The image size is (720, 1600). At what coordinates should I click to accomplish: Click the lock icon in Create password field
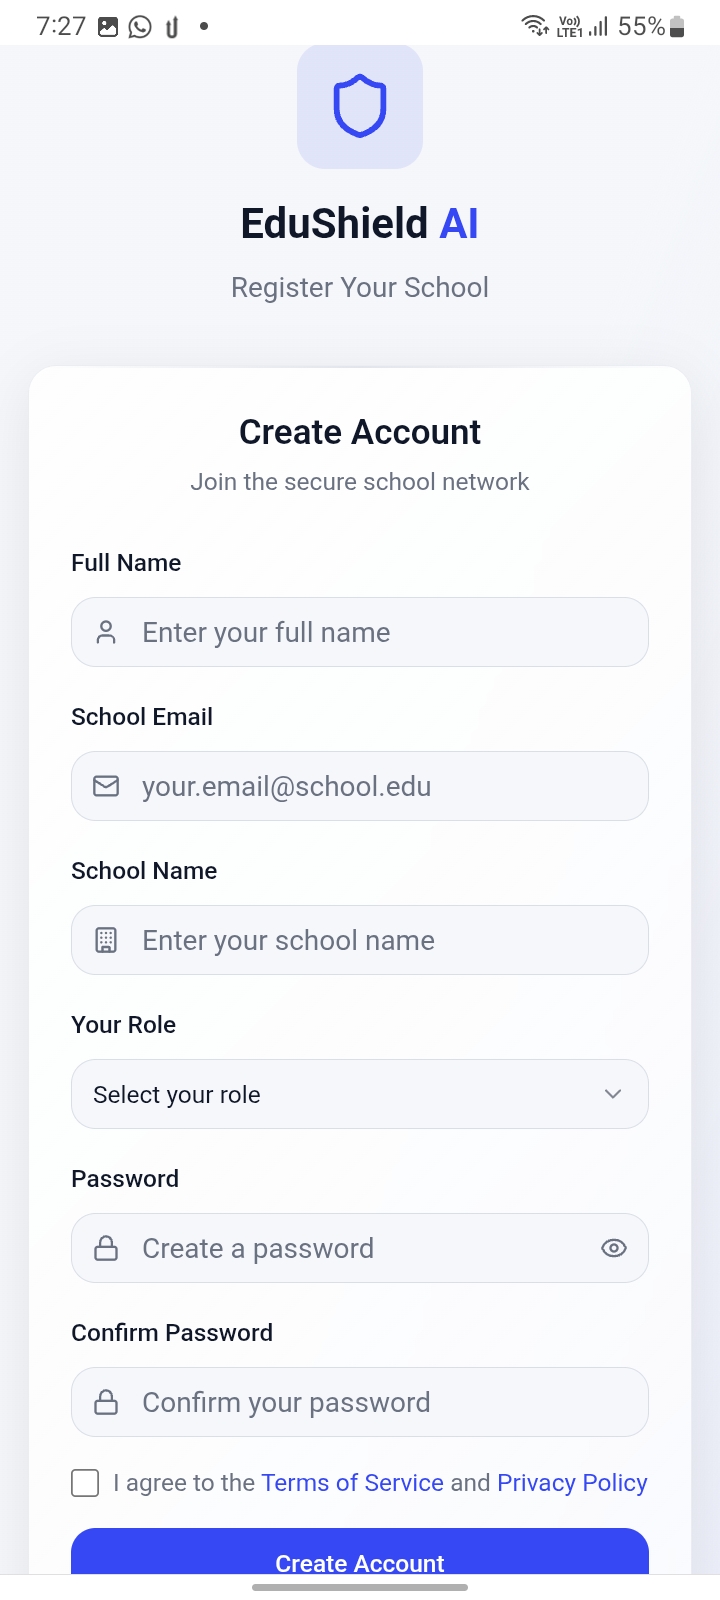(106, 1248)
